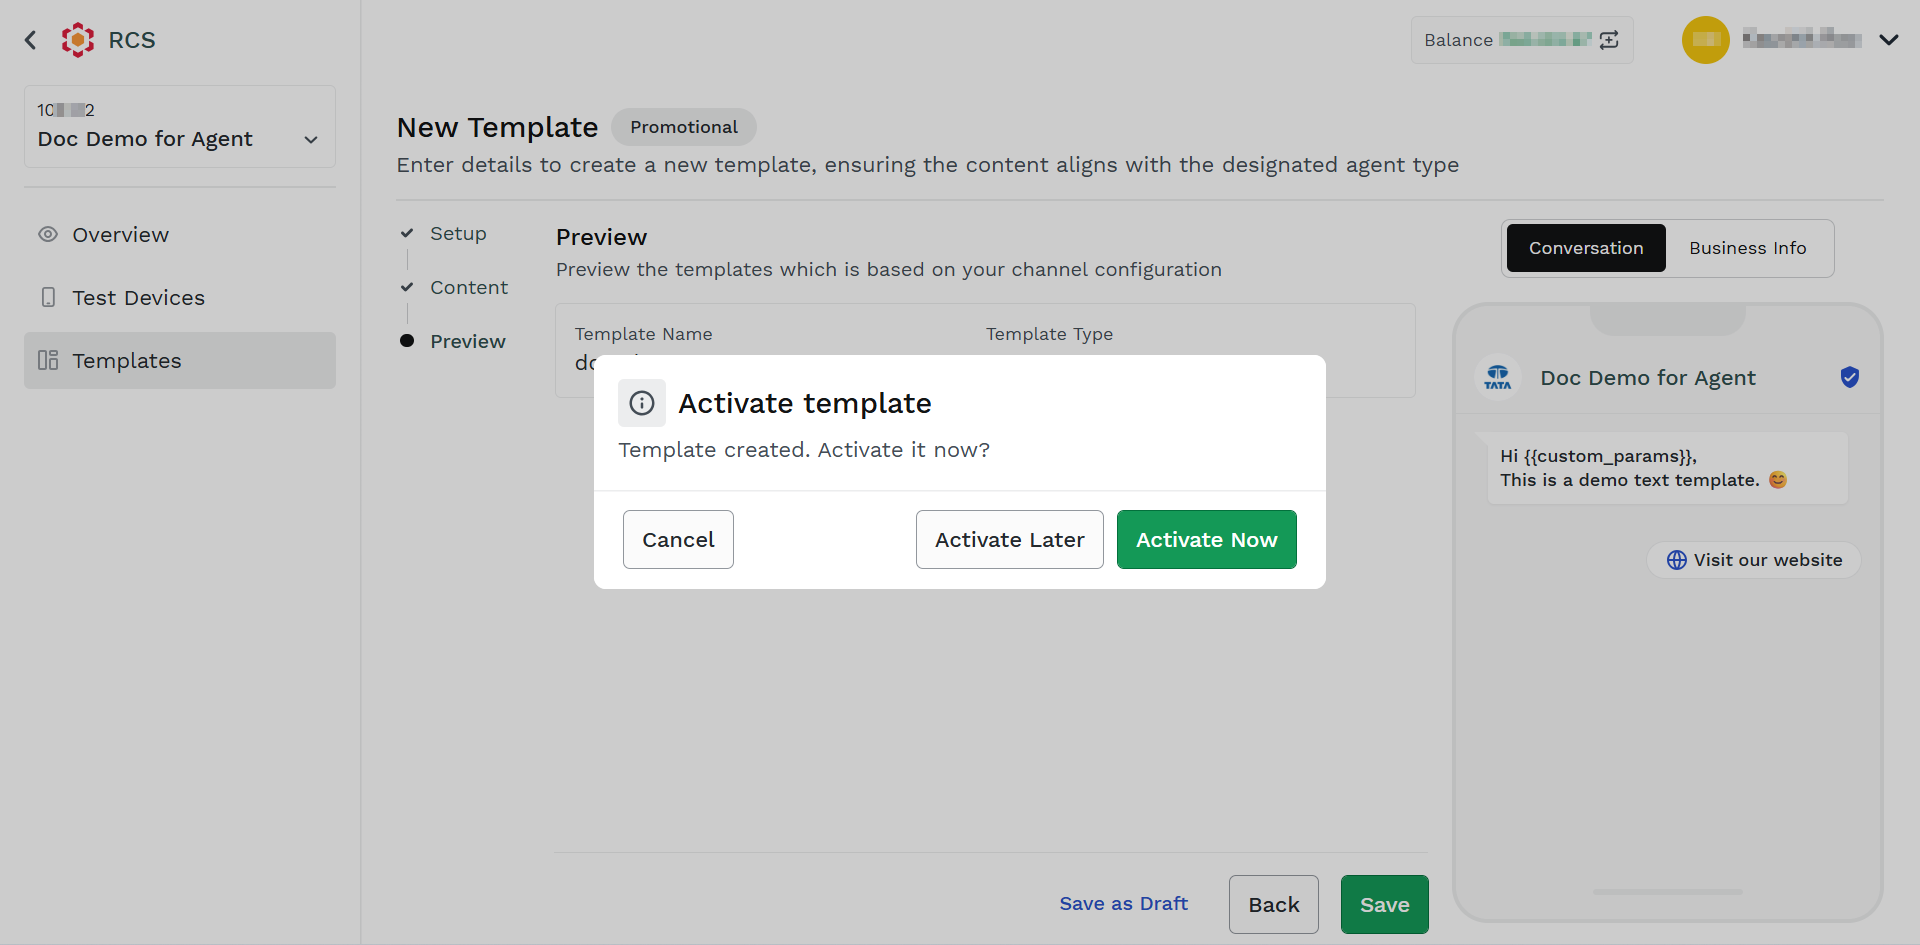
Task: Choose Activate Later in the dialog
Action: 1010,540
